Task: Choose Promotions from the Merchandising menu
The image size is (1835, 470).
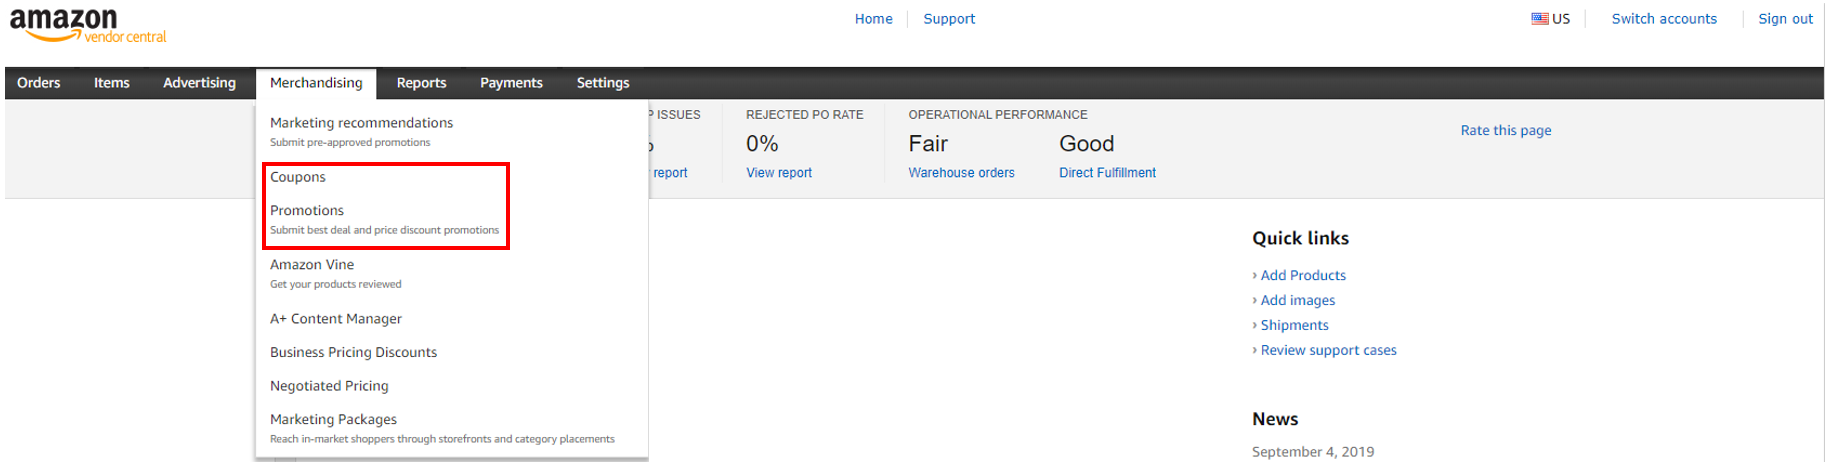Action: tap(307, 211)
